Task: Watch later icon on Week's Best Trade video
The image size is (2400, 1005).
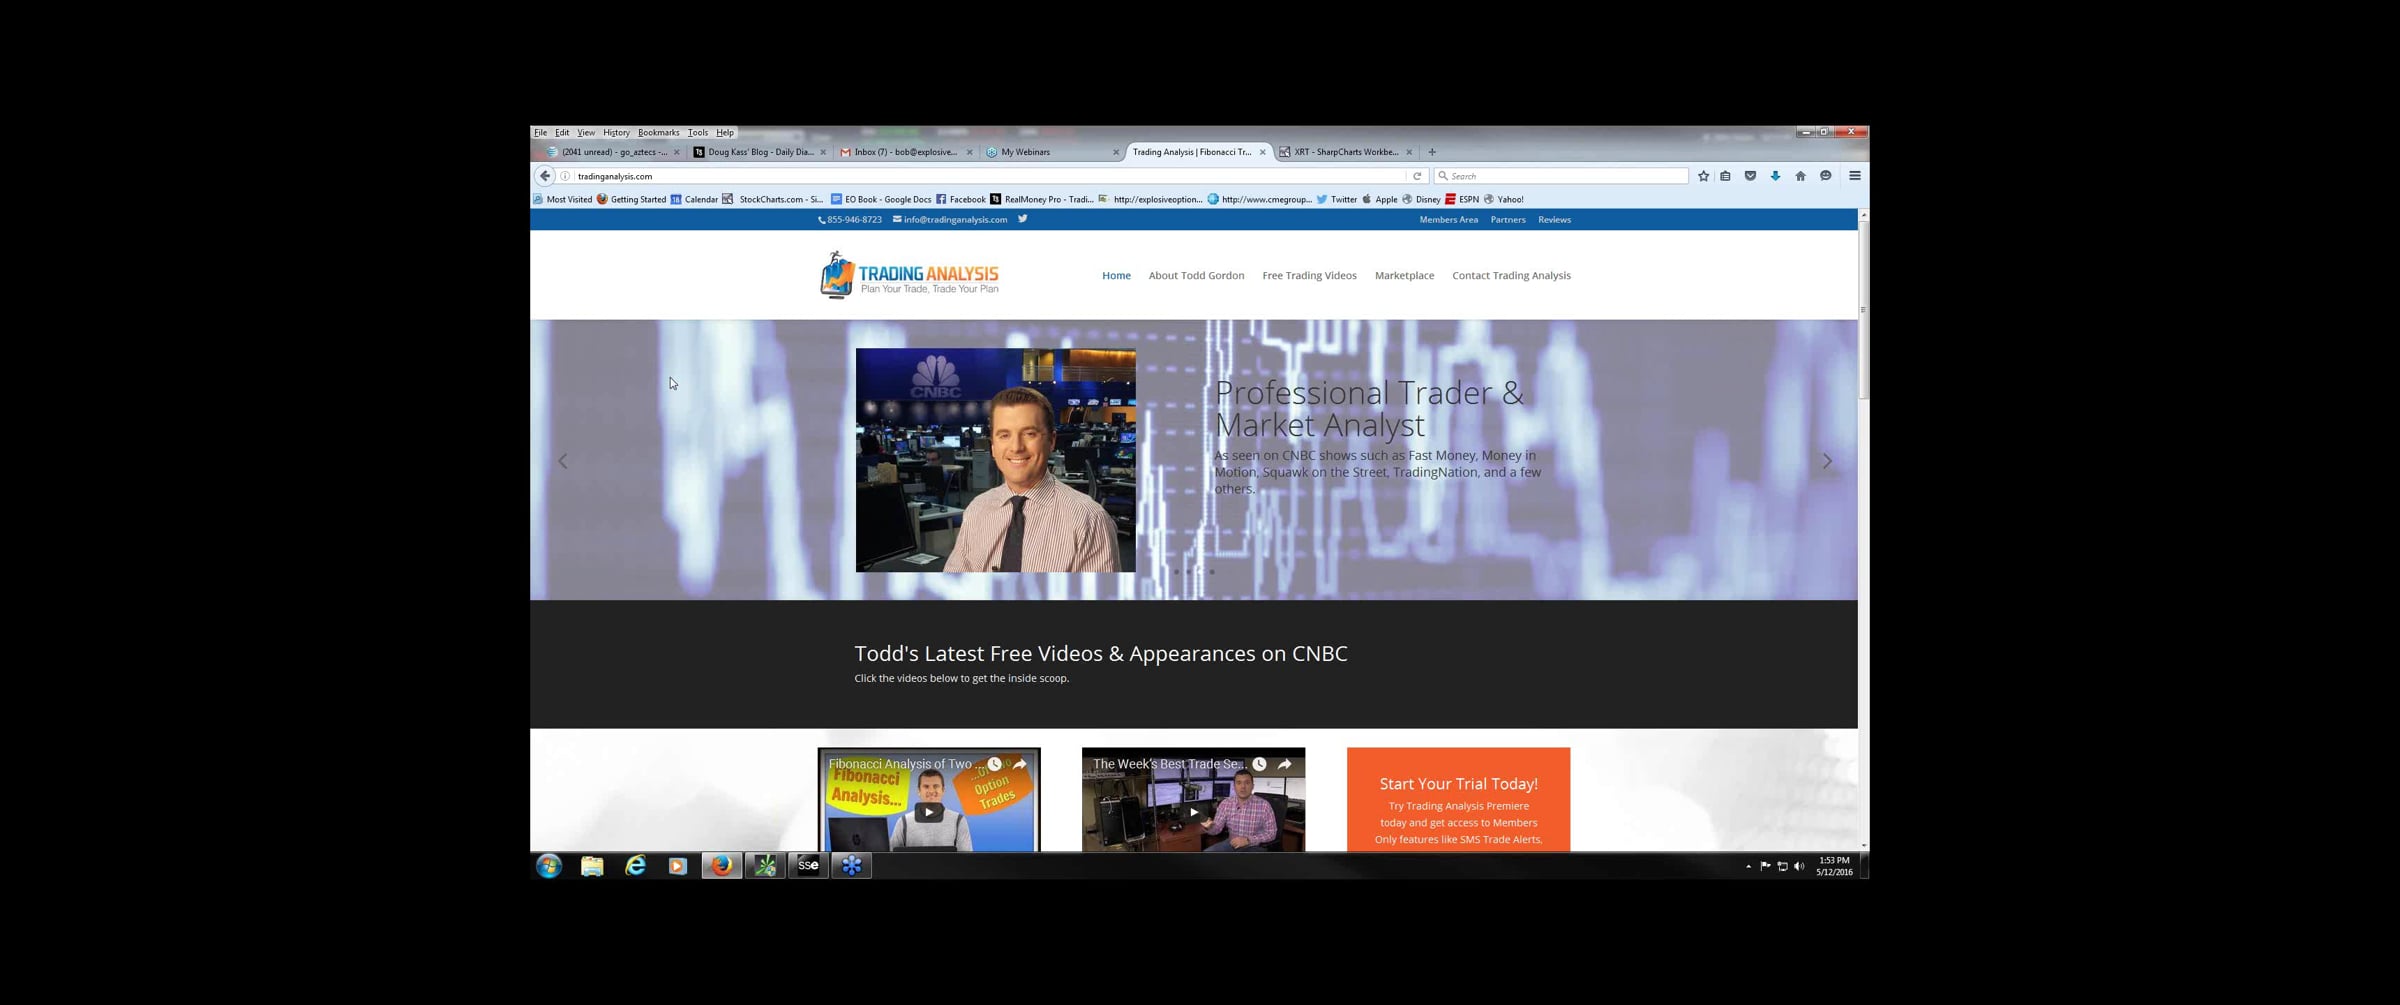Action: coord(1259,764)
